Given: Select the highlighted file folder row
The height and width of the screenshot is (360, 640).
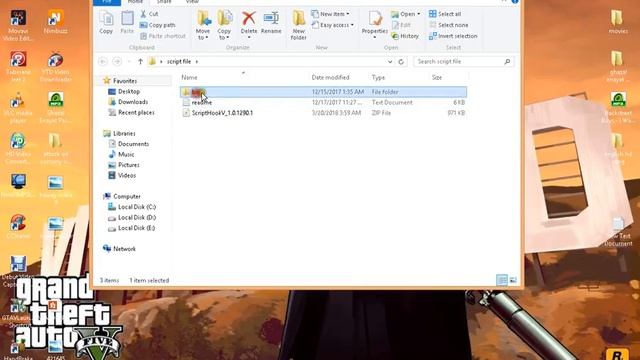Looking at the screenshot, I should click(x=323, y=92).
